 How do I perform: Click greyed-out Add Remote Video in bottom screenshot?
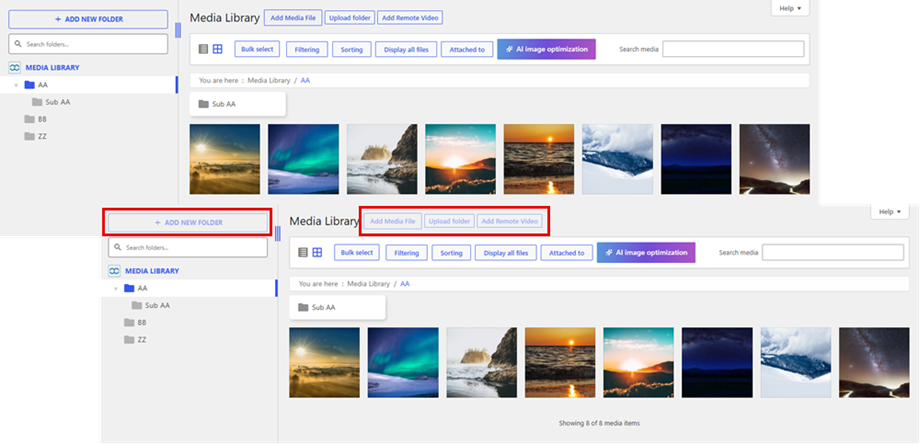(510, 221)
